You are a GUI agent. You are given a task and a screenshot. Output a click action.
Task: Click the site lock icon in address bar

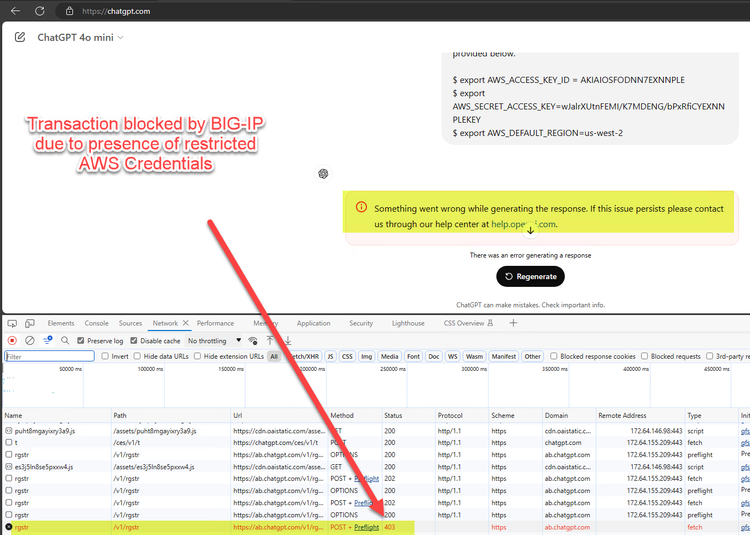click(69, 11)
